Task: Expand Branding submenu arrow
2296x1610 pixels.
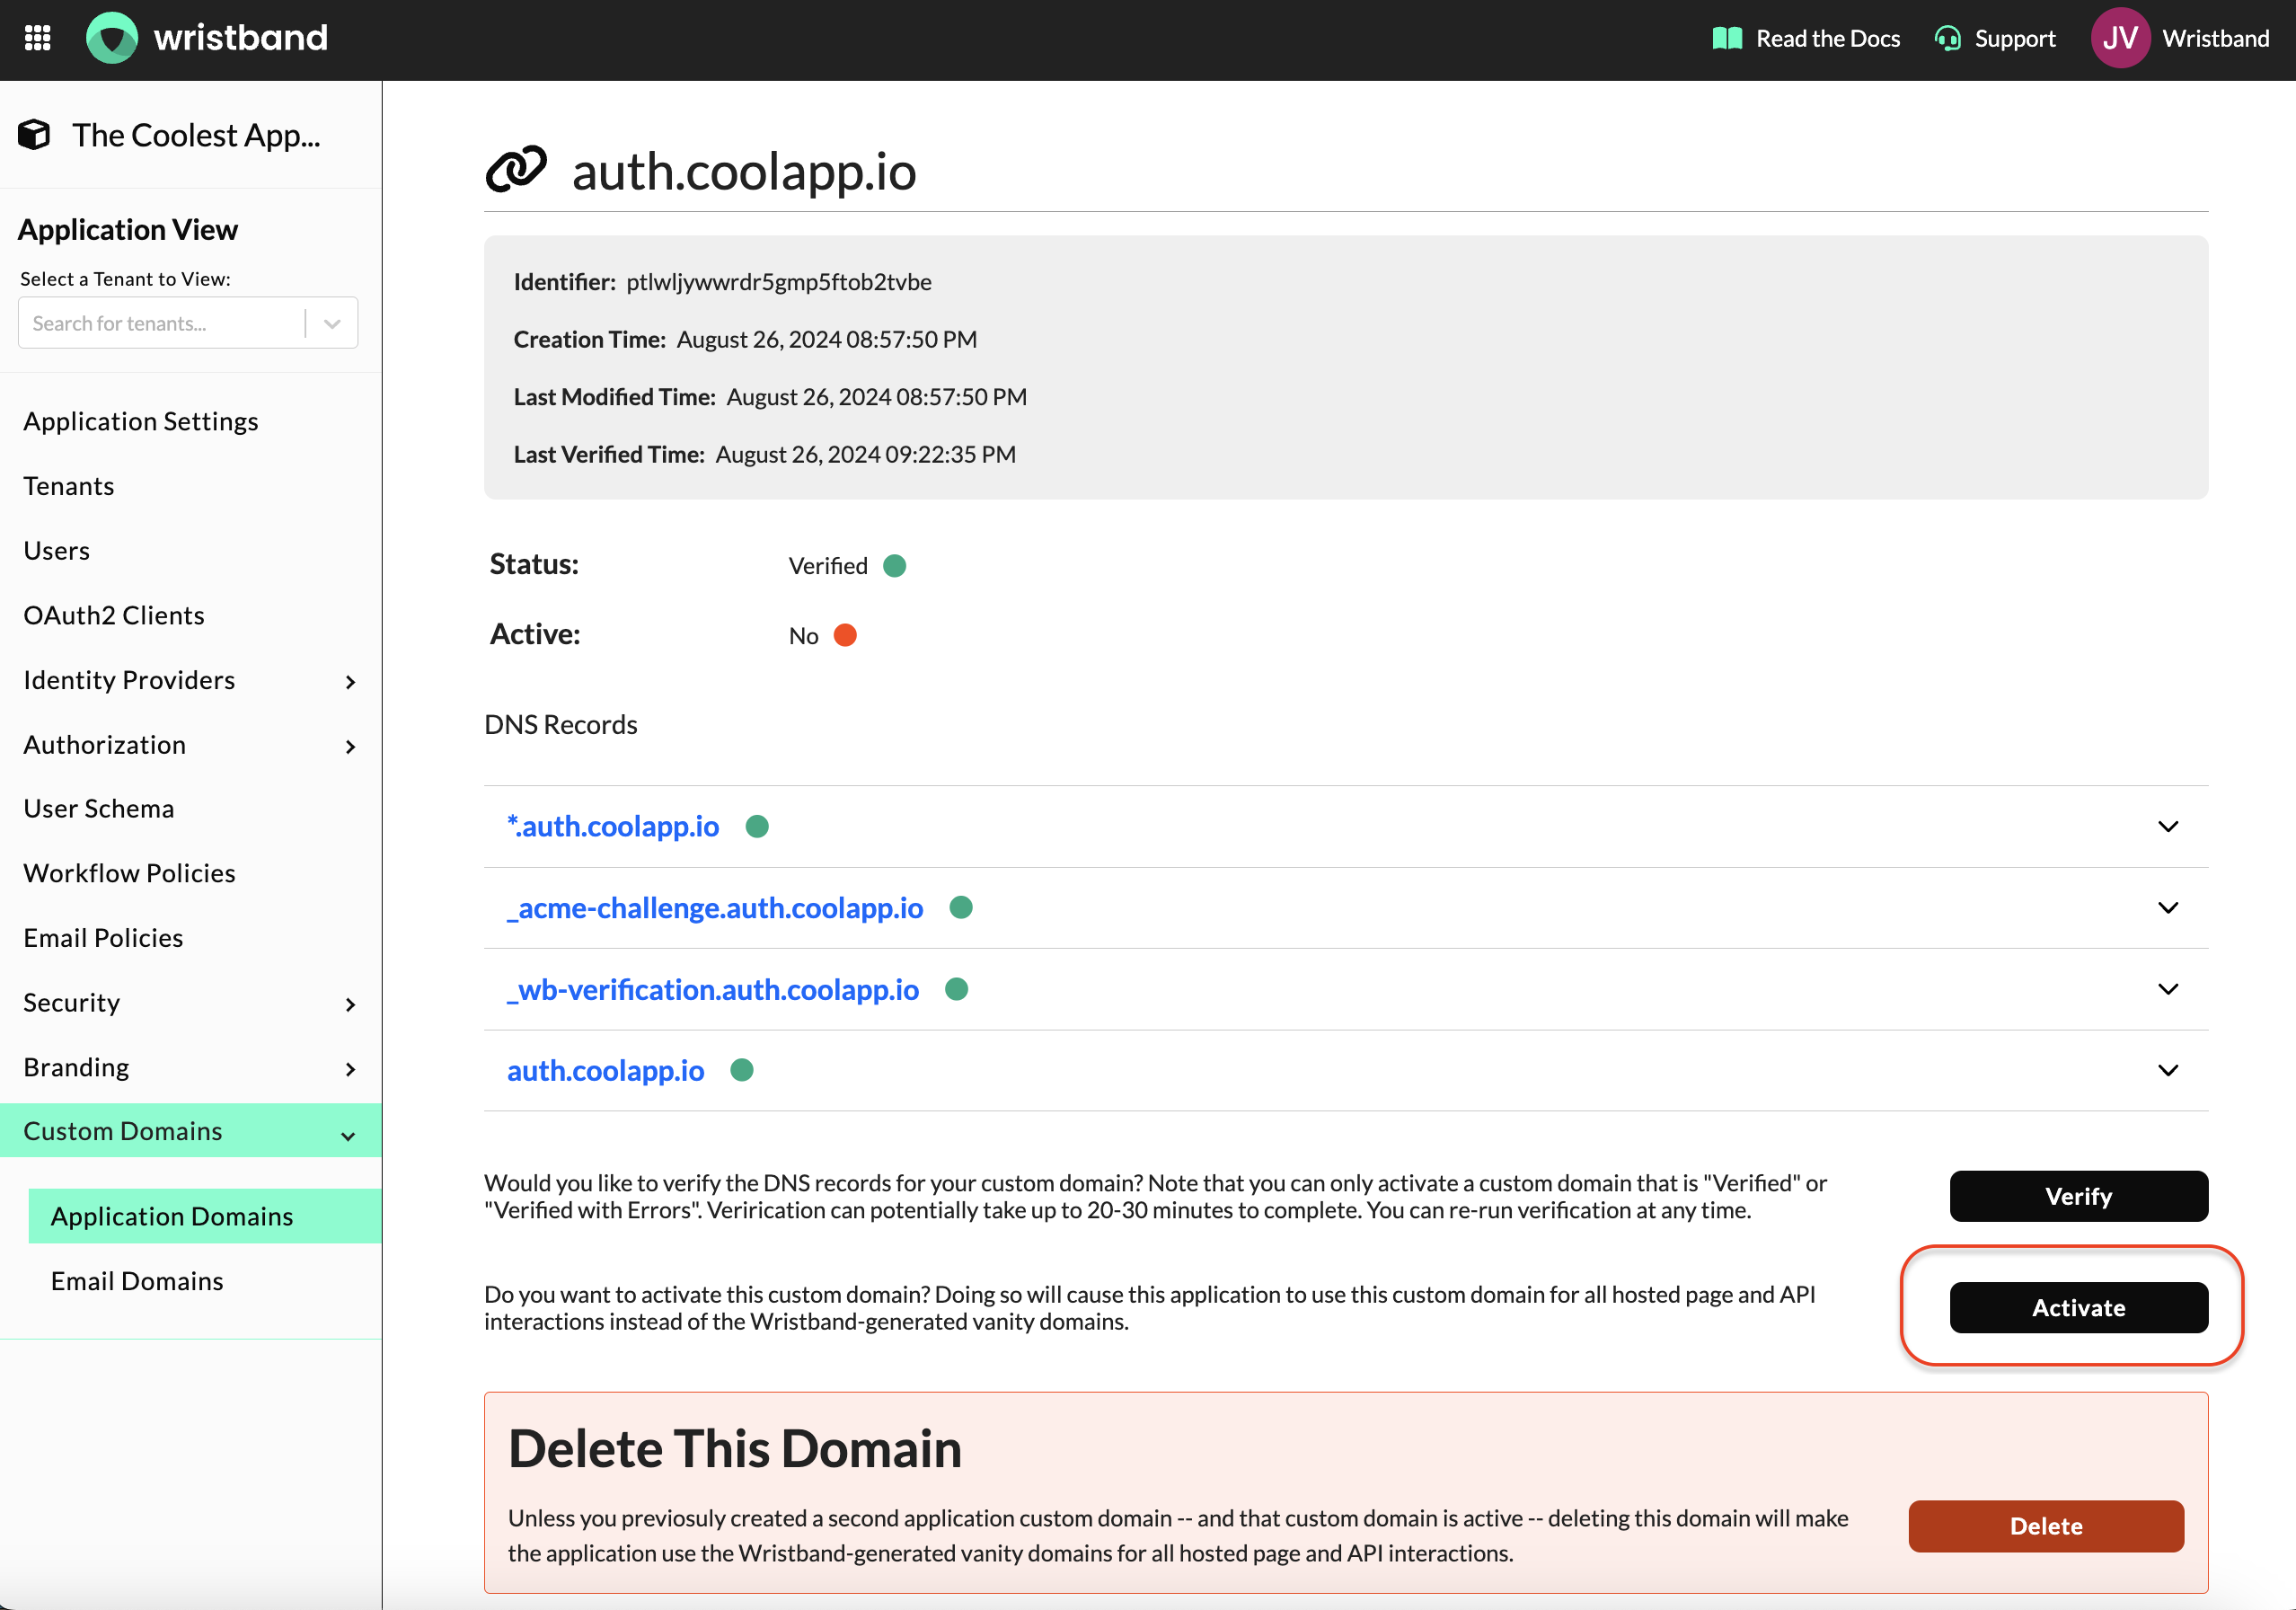Action: (x=350, y=1070)
